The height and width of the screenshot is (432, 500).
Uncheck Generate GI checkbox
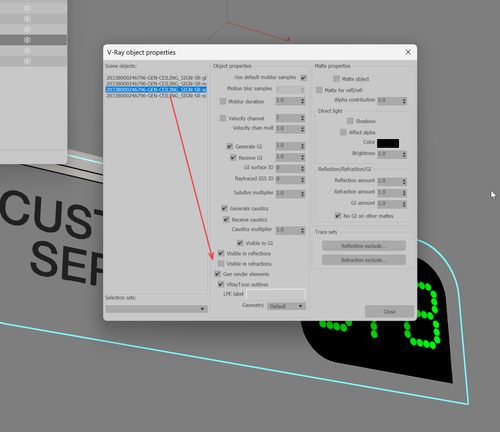click(x=230, y=146)
